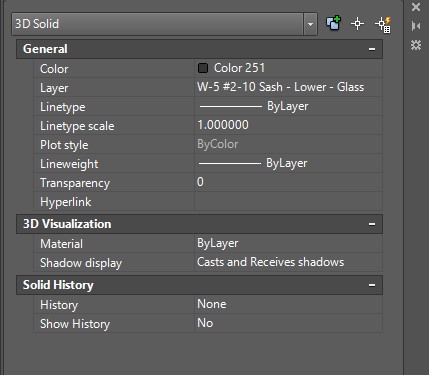Viewport: 429px width, 375px height.
Task: Click the General section header title
Action: tap(45, 49)
